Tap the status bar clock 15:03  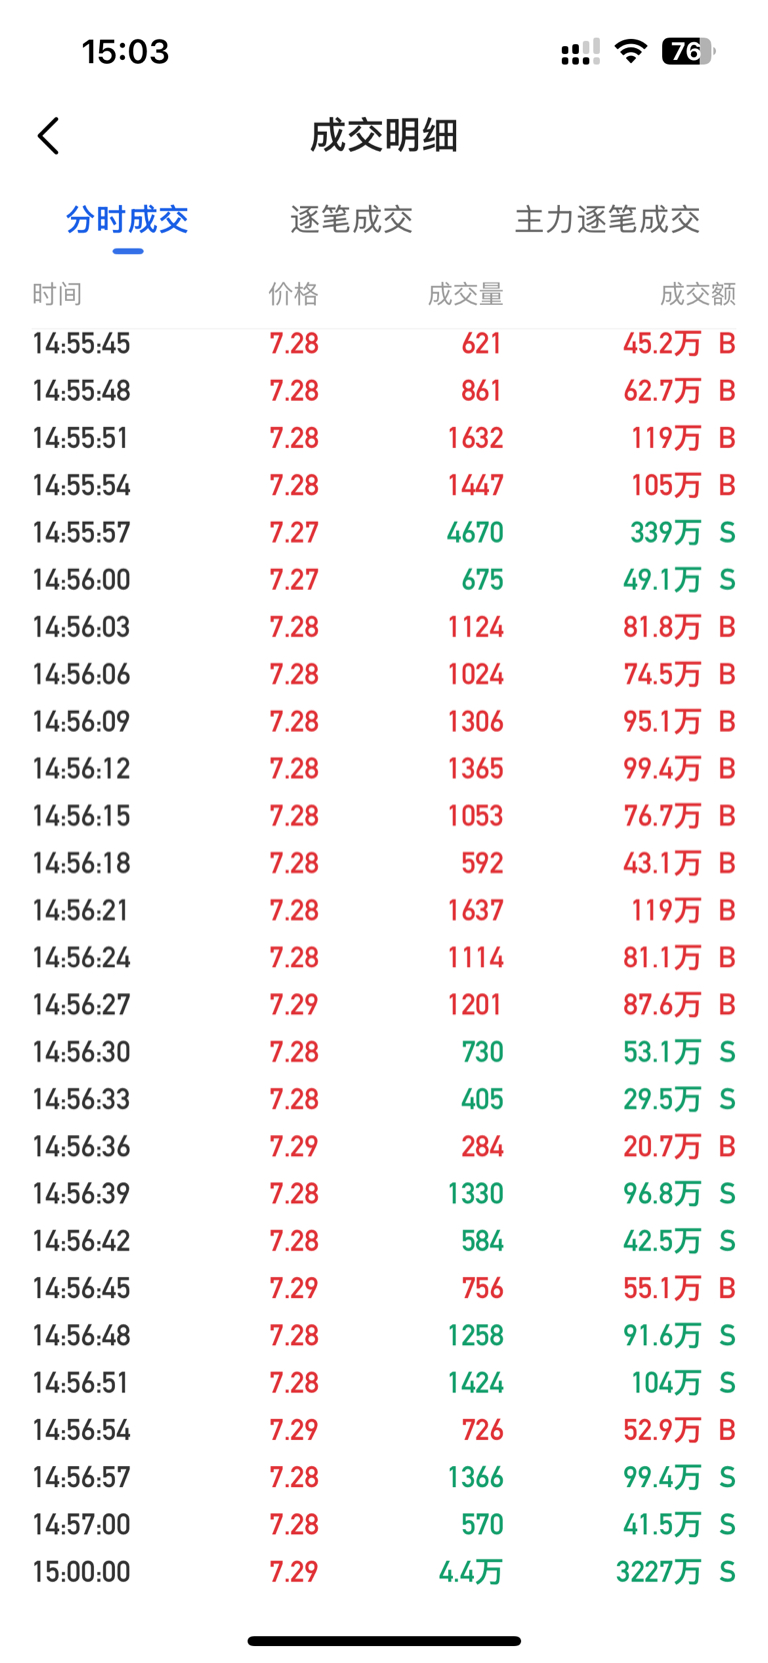coord(125,51)
